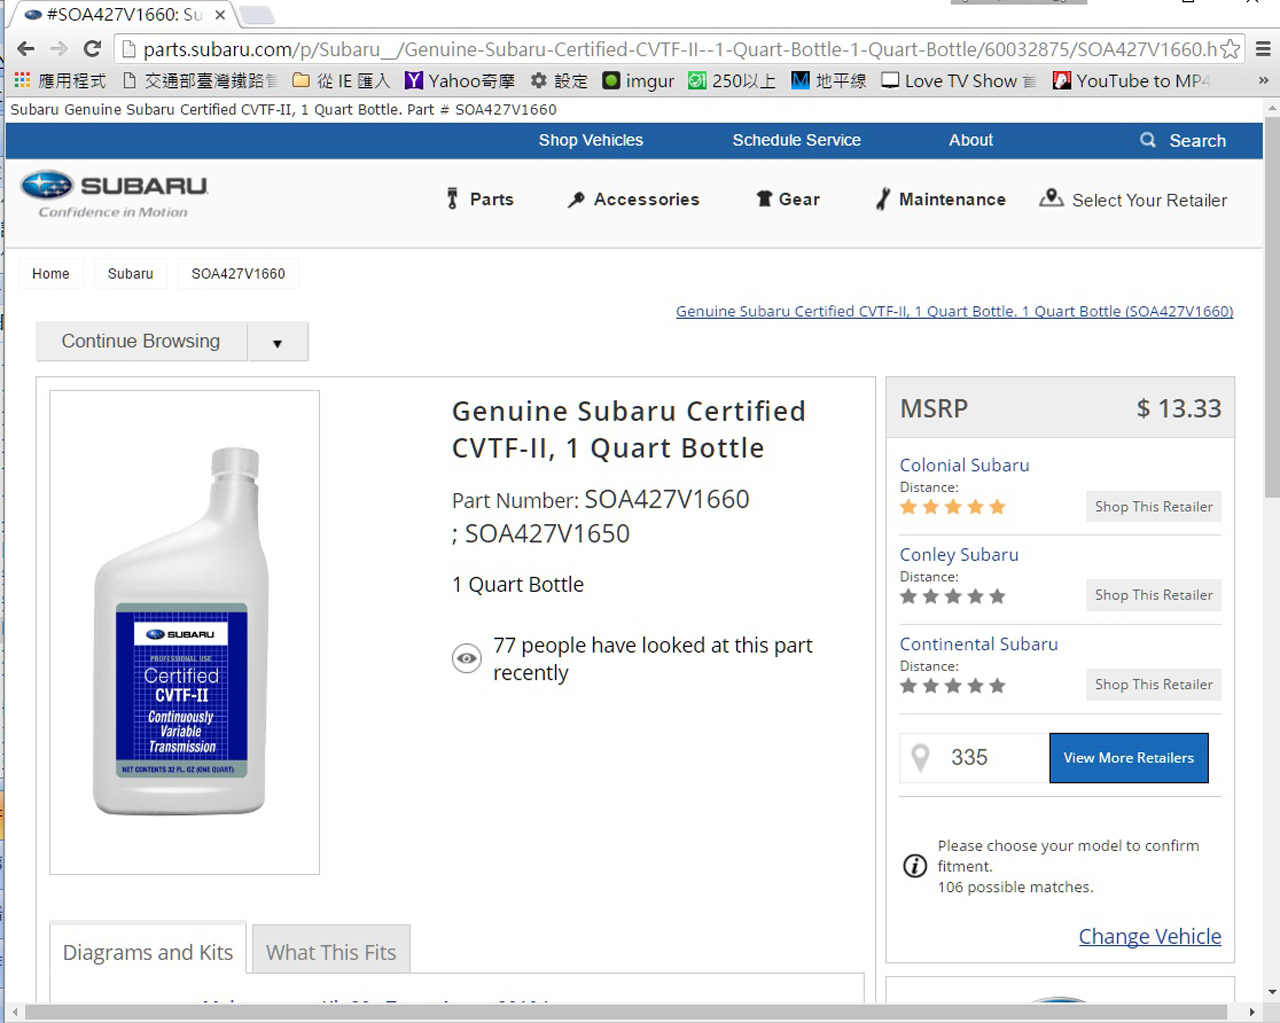
Task: Open the Accessories menu
Action: pos(634,199)
